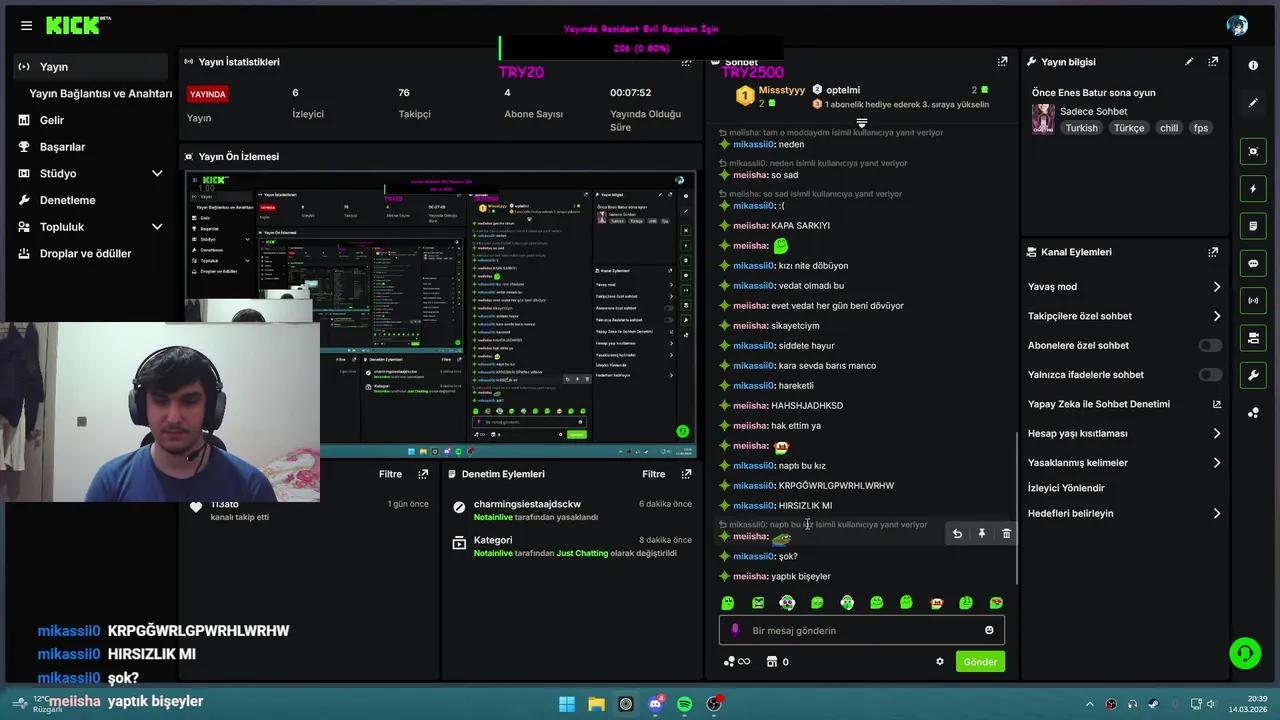Screen dimensions: 1280x720
Task: Open the emoji picker in message box
Action: pyautogui.click(x=989, y=630)
